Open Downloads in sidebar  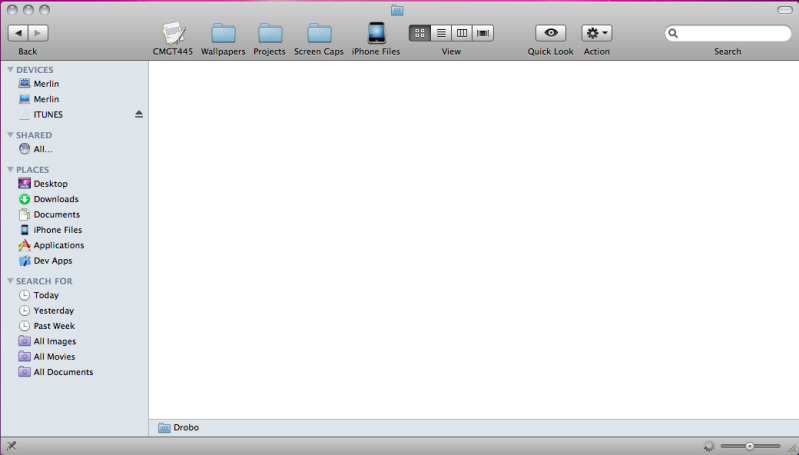coord(74,199)
